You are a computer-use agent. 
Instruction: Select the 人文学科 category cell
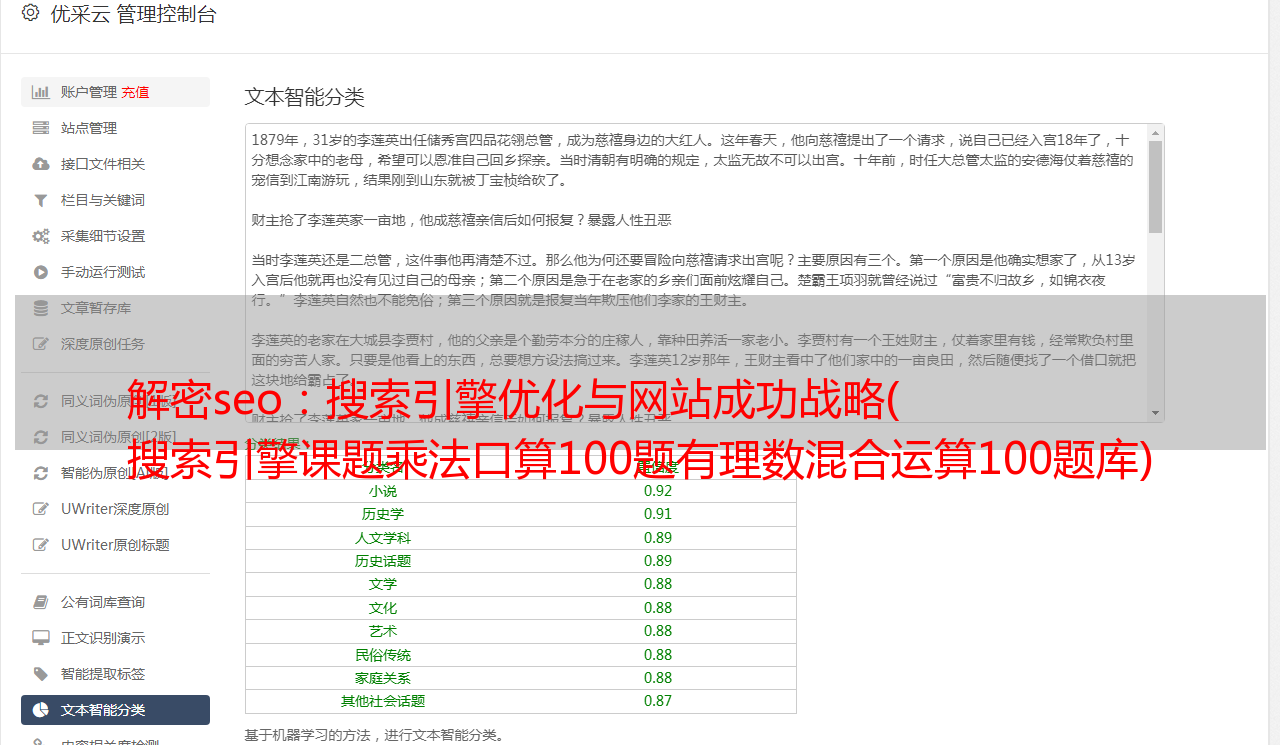point(383,538)
